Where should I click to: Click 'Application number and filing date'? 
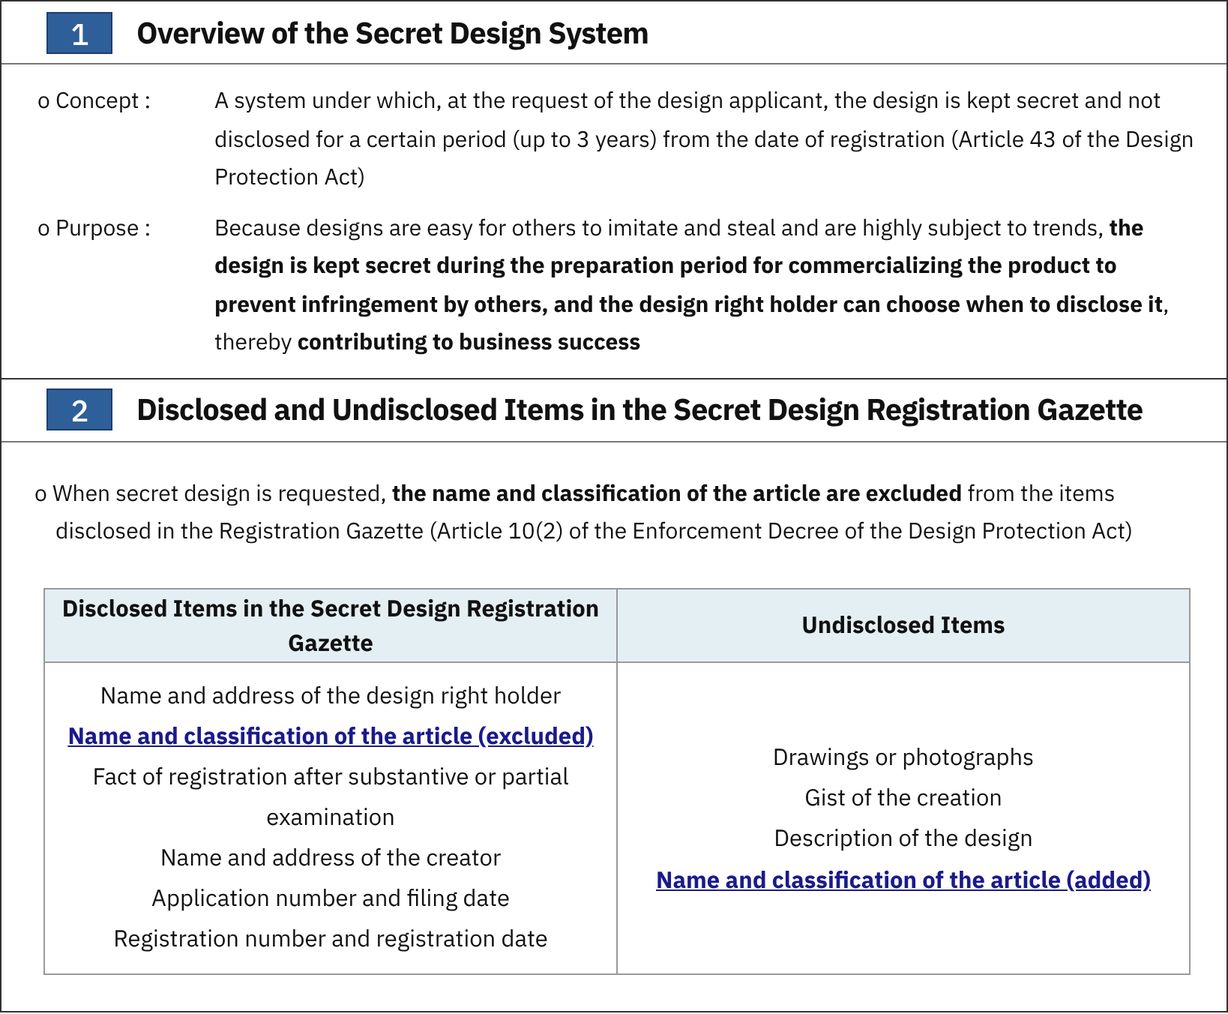point(330,898)
